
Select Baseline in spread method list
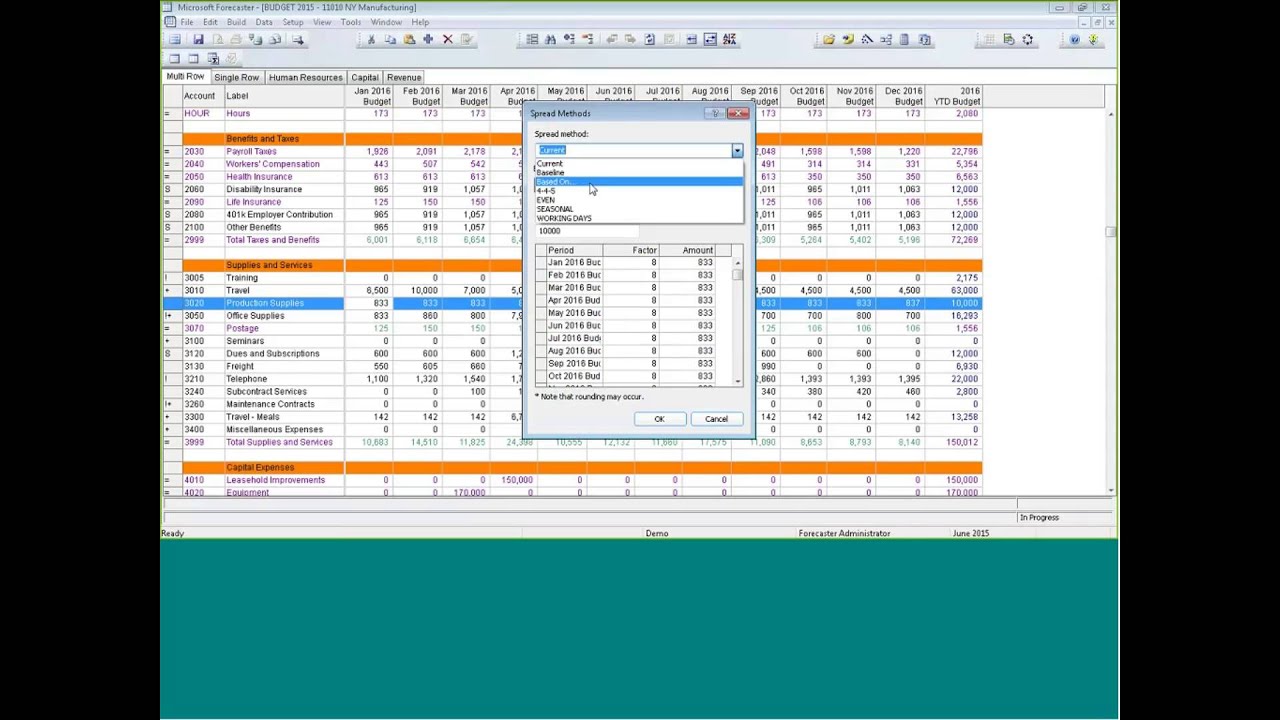639,172
